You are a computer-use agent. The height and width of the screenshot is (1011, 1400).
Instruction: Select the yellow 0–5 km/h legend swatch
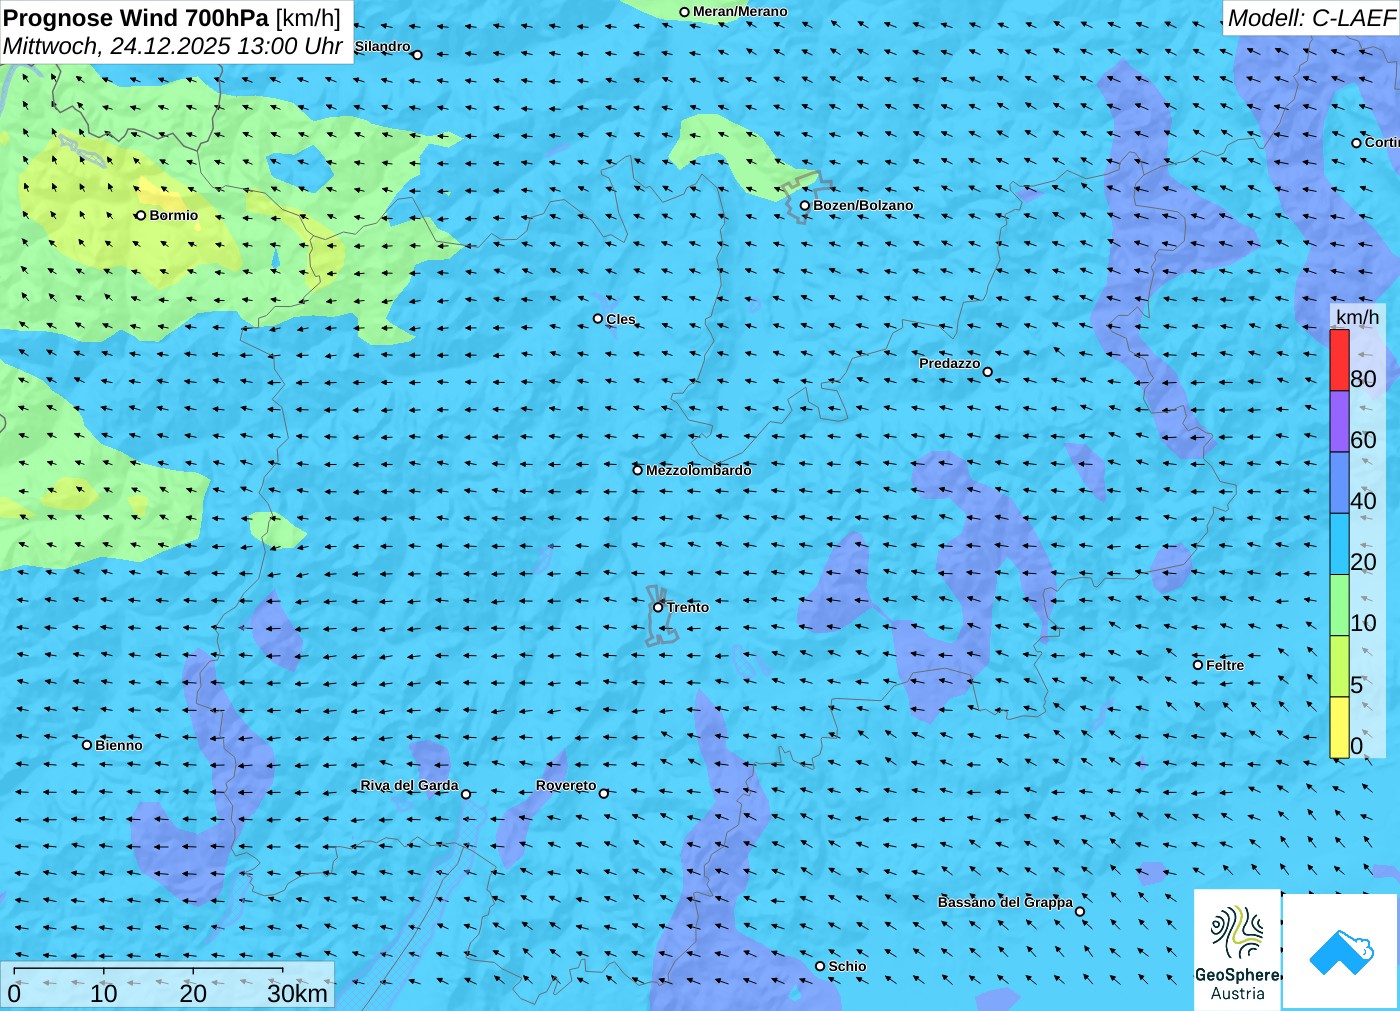click(1339, 727)
